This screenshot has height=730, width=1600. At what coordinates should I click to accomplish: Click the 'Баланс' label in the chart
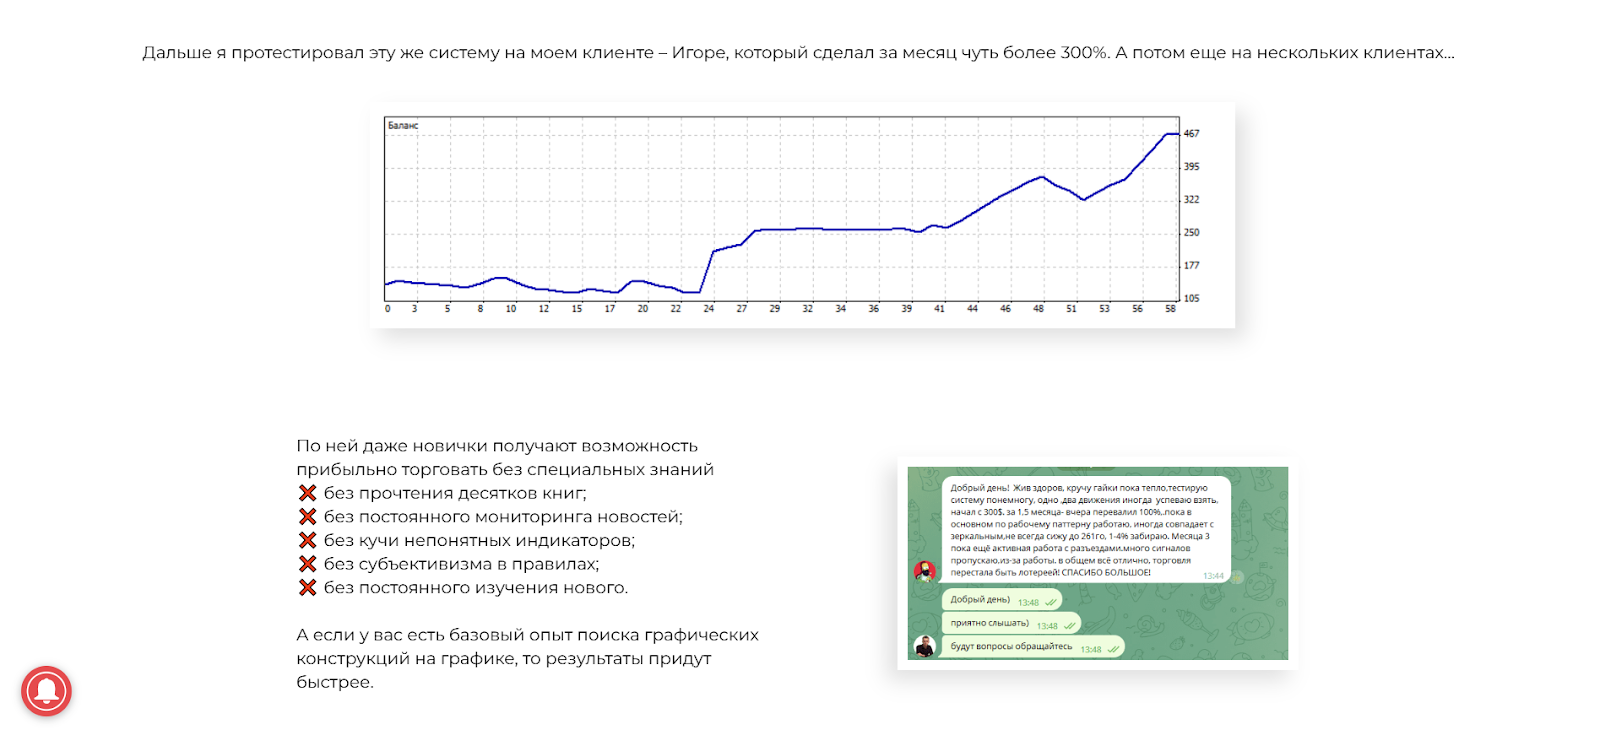coord(403,126)
